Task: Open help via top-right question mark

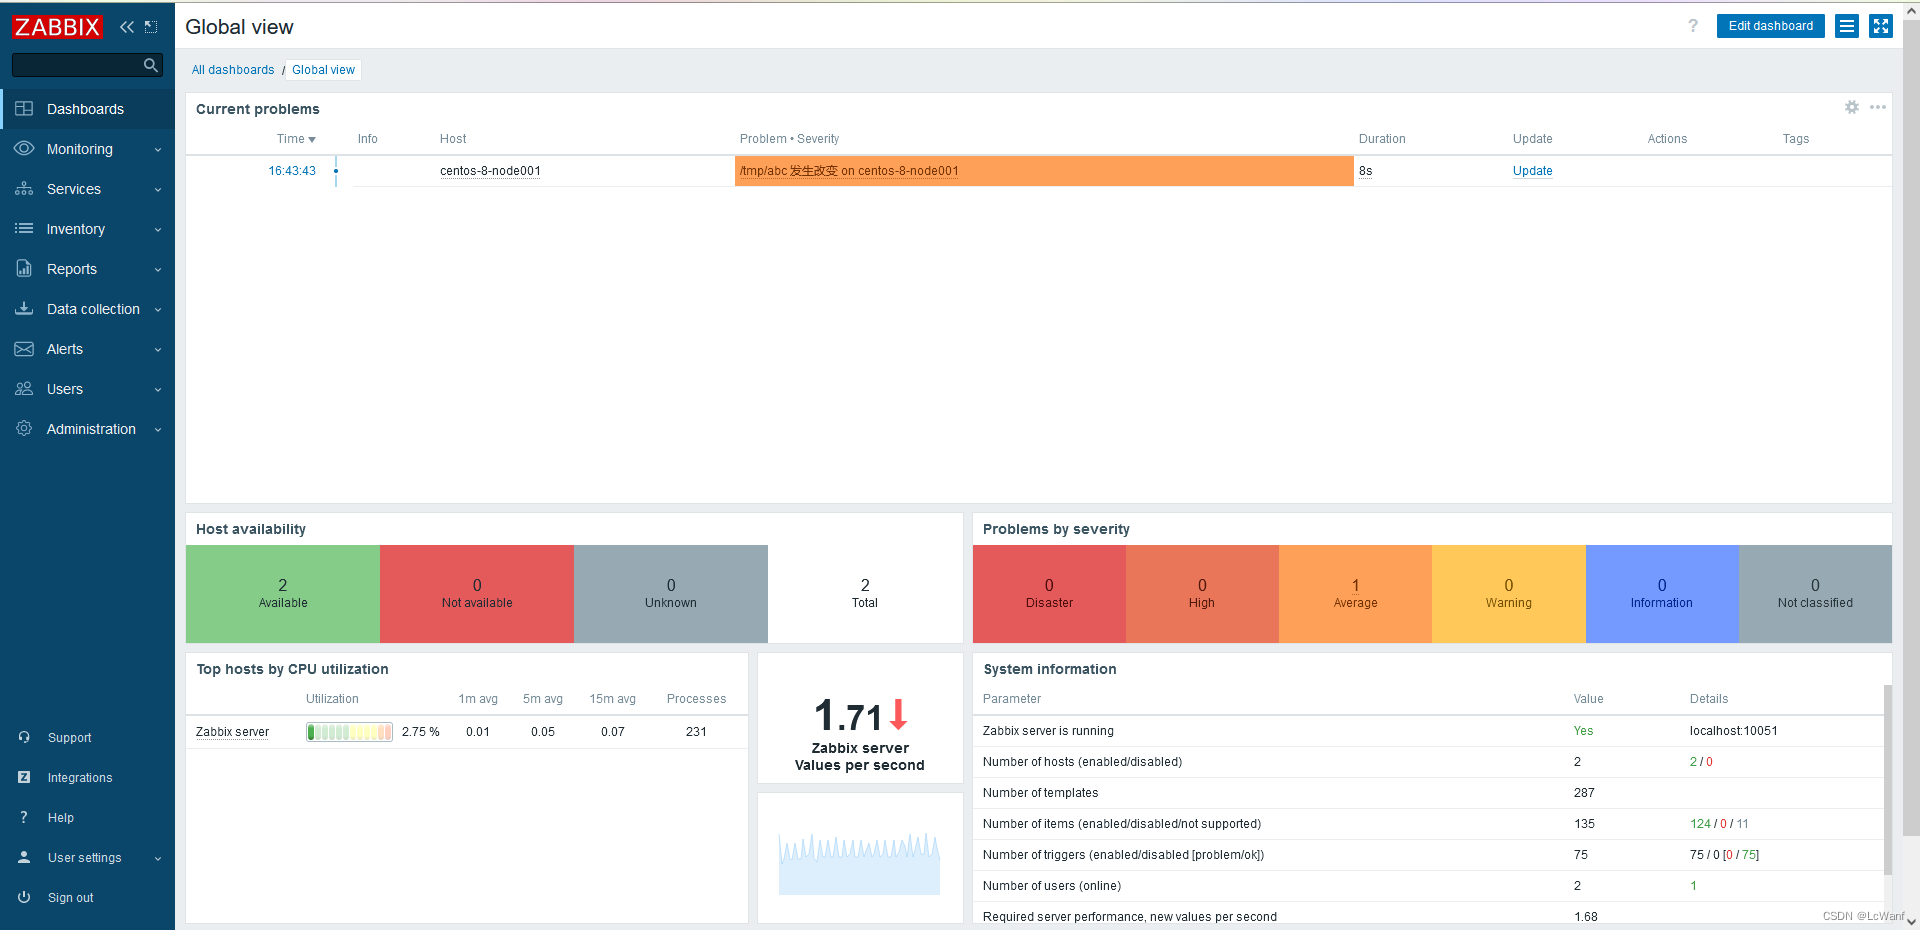Action: (1693, 26)
